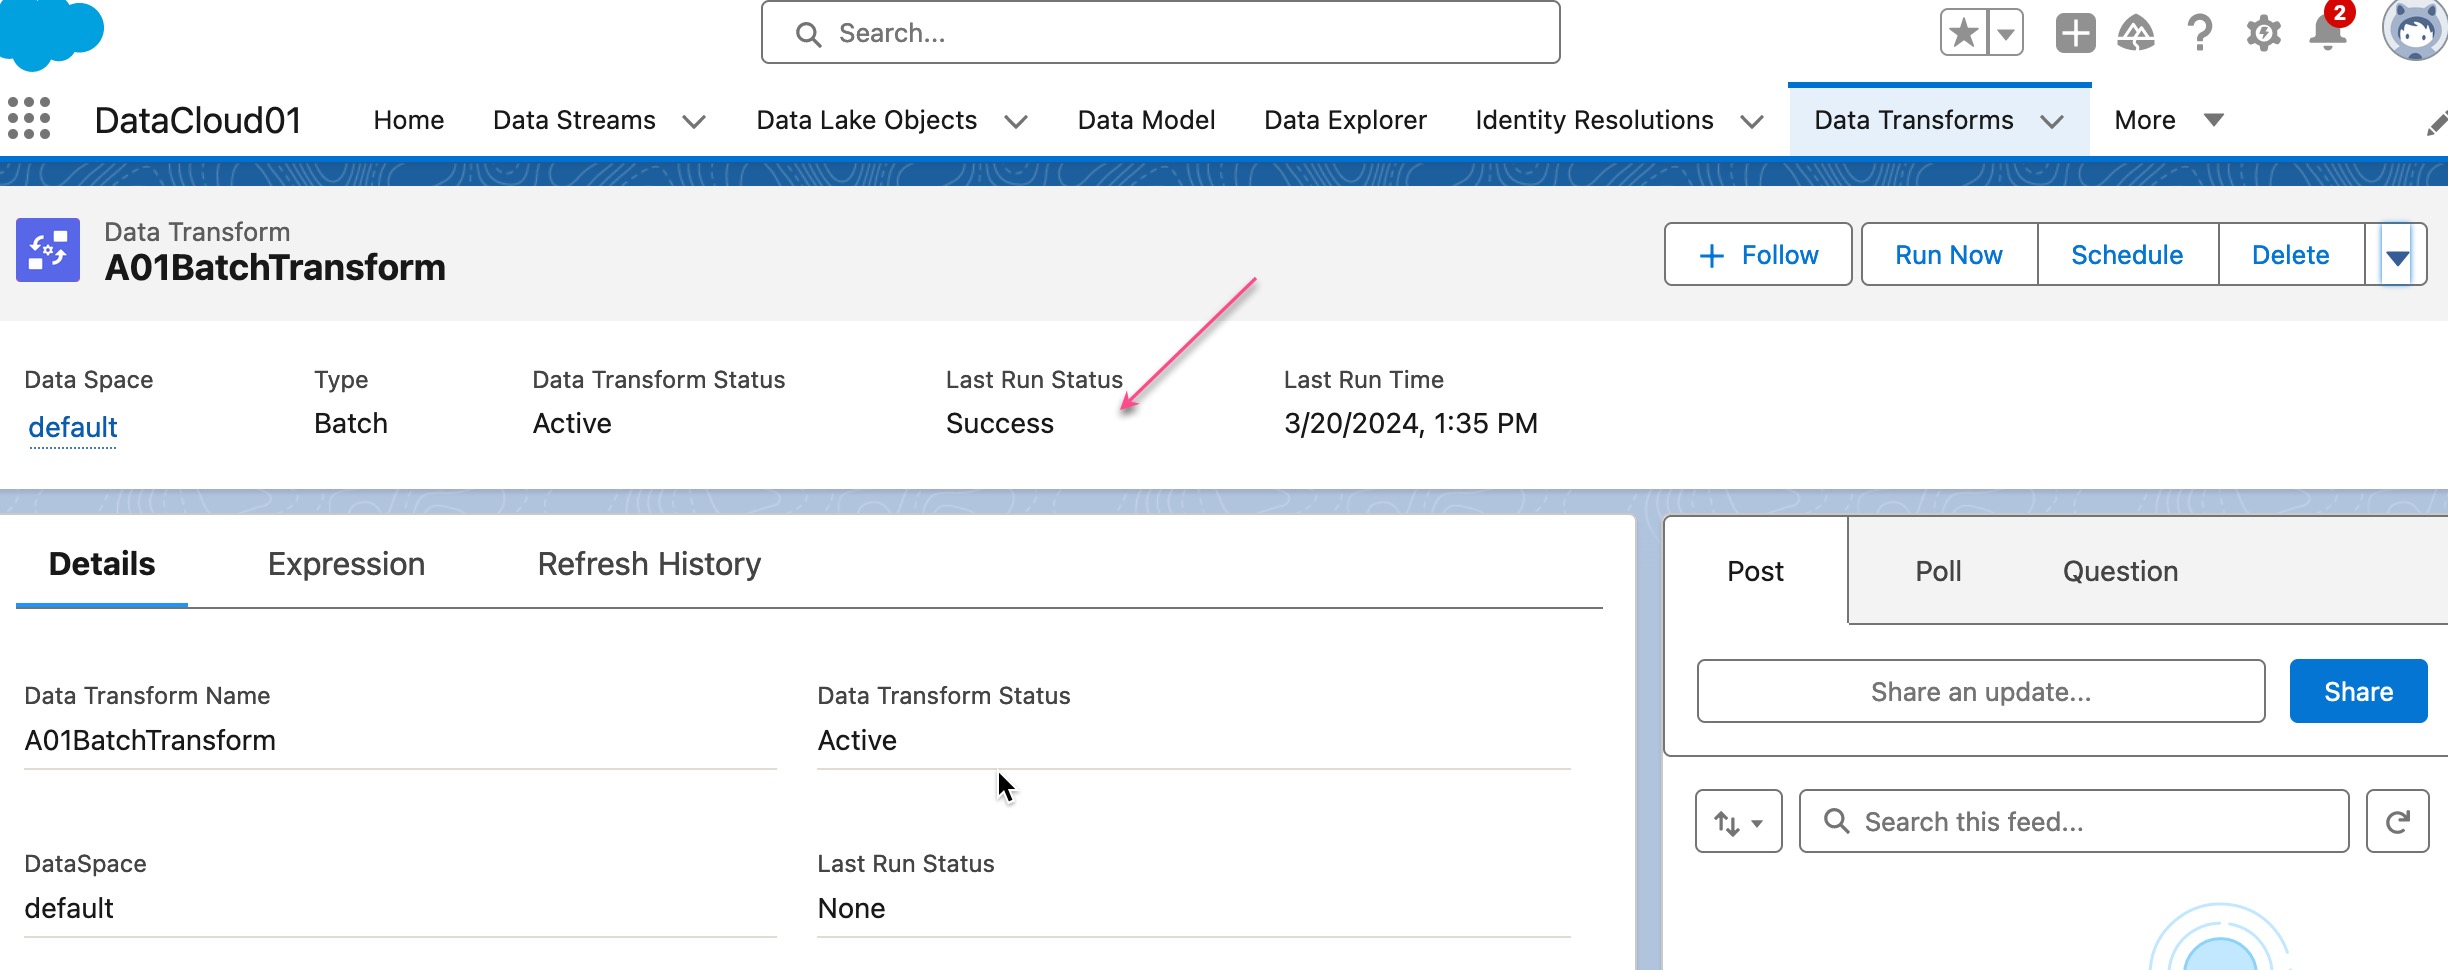Click Run Now
This screenshot has width=2448, height=970.
[1949, 254]
